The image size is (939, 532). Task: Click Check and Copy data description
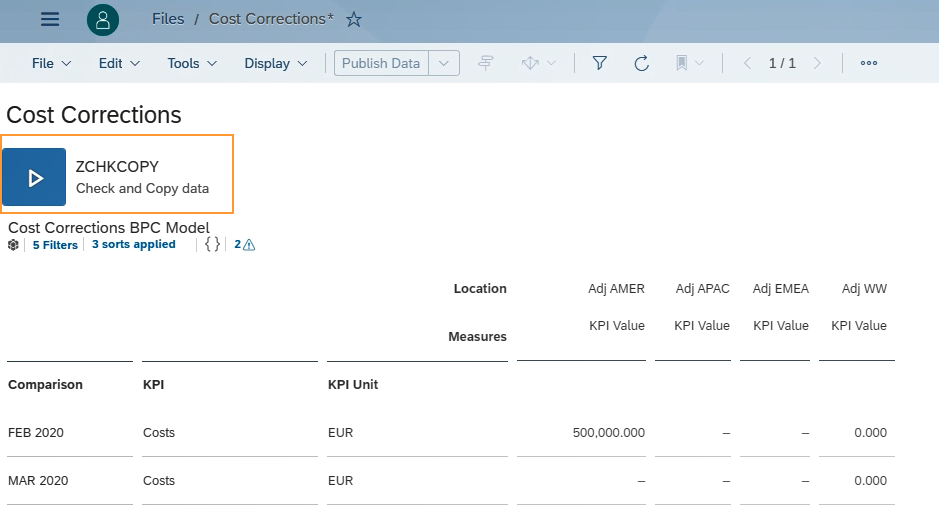coord(143,188)
